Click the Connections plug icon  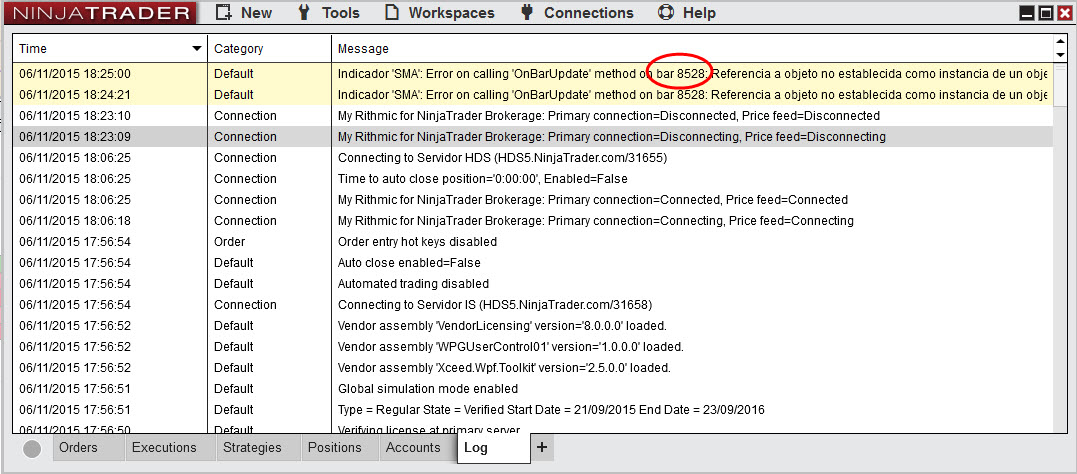[x=528, y=12]
